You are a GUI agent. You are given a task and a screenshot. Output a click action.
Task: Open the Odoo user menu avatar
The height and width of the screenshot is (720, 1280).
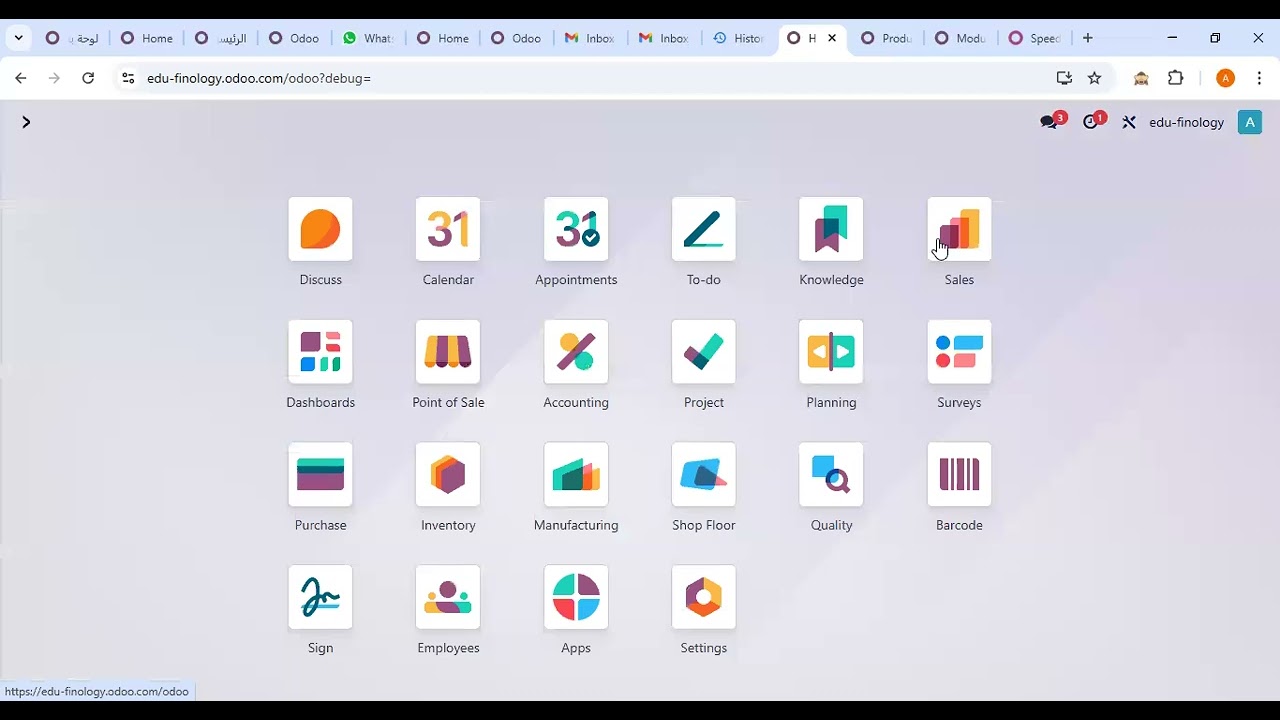pos(1250,122)
